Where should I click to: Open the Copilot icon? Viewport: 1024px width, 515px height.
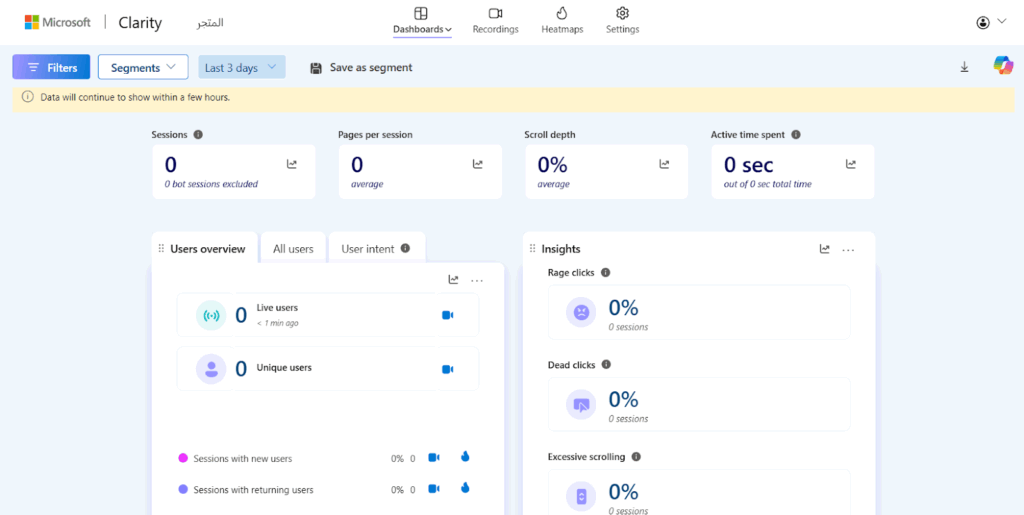click(x=1002, y=66)
